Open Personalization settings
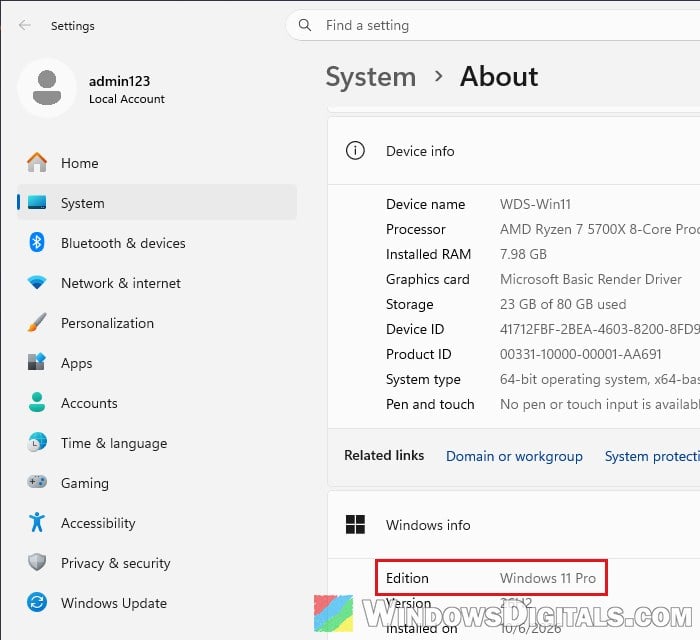700x640 pixels. (x=157, y=323)
